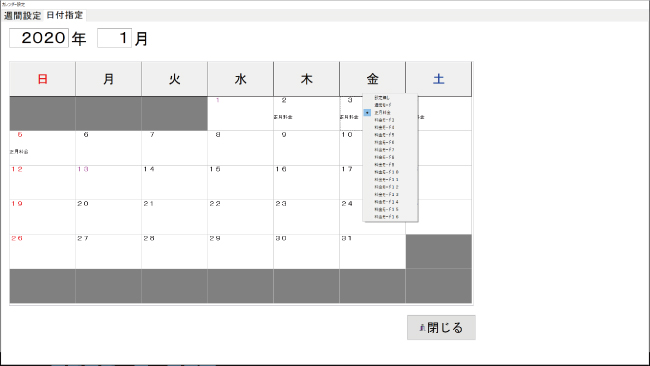Pick 料金モード15 from the menu
This screenshot has width=650, height=366.
pyautogui.click(x=390, y=210)
